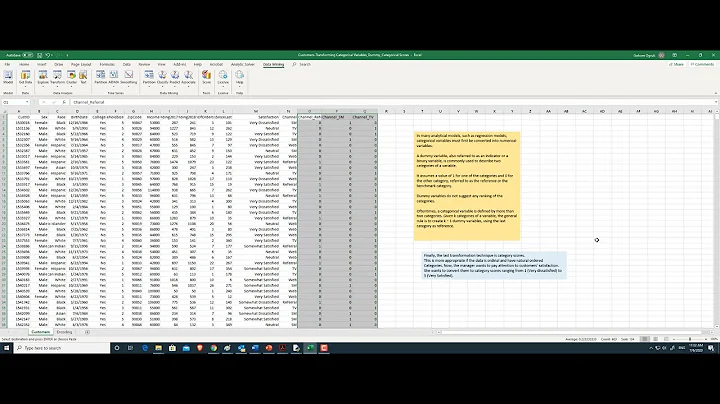Image resolution: width=720 pixels, height=404 pixels.
Task: Toggle the AutoSave switch
Action: (27, 55)
